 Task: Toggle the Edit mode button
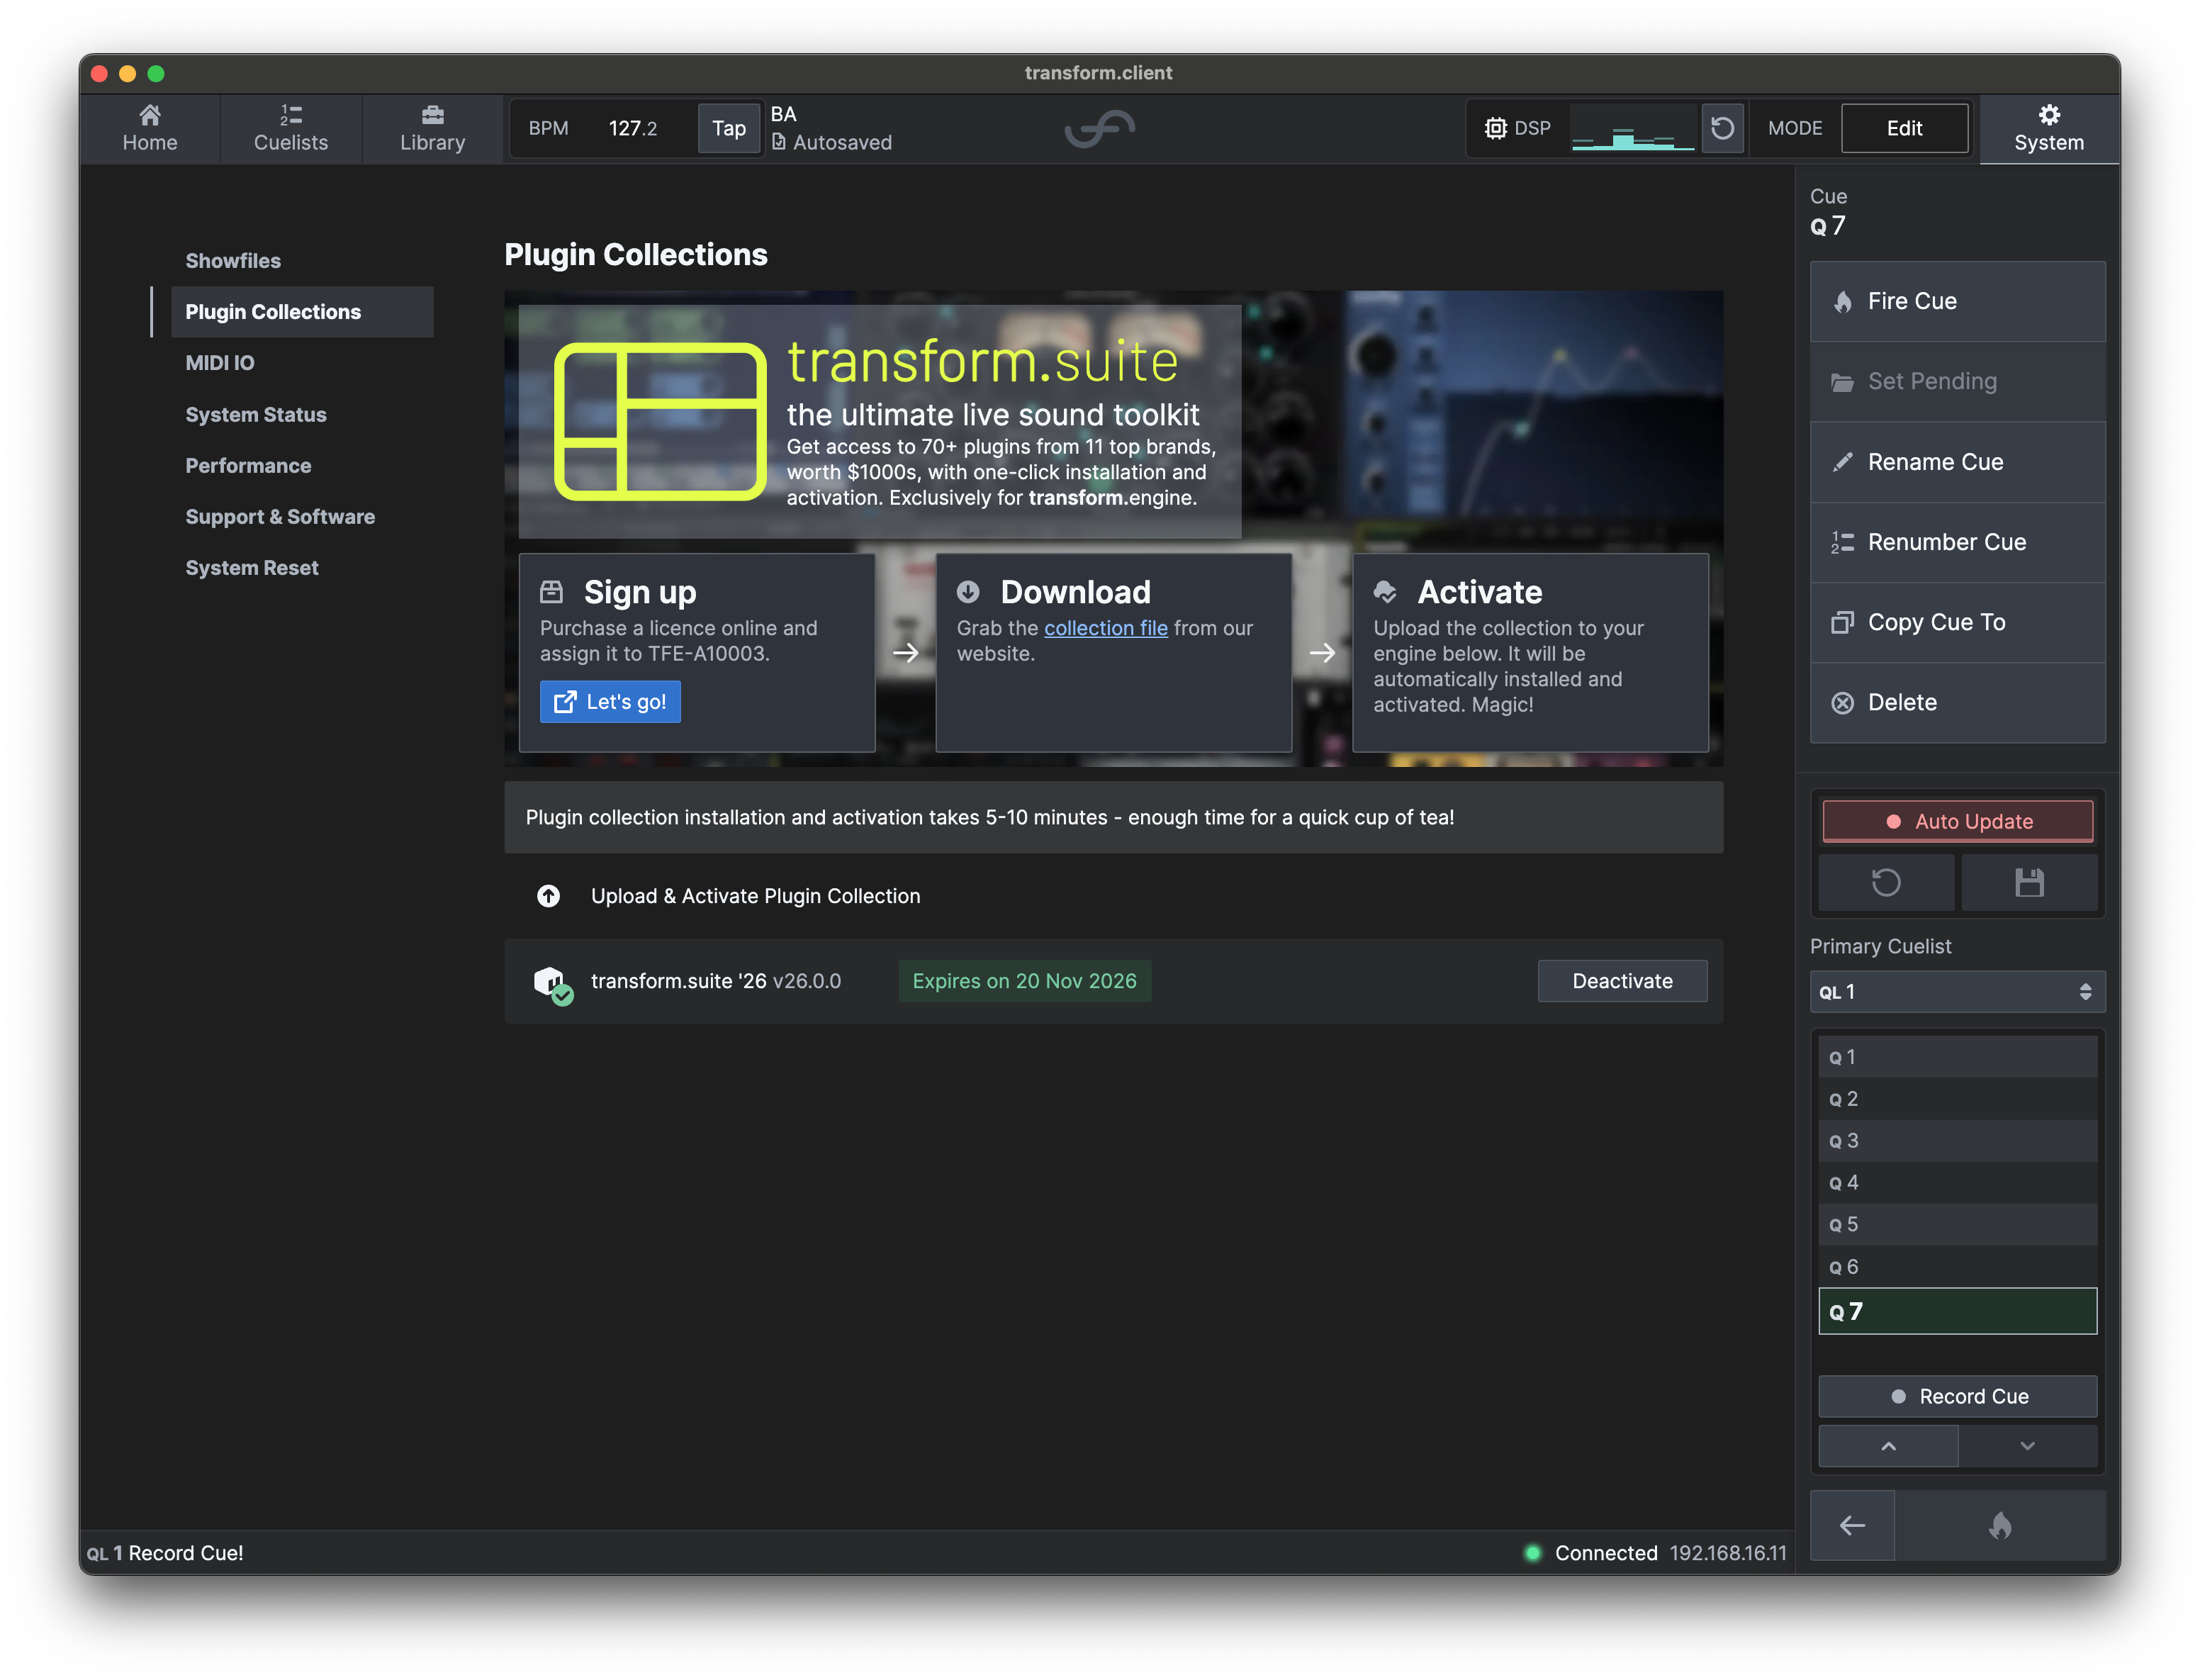point(1904,128)
